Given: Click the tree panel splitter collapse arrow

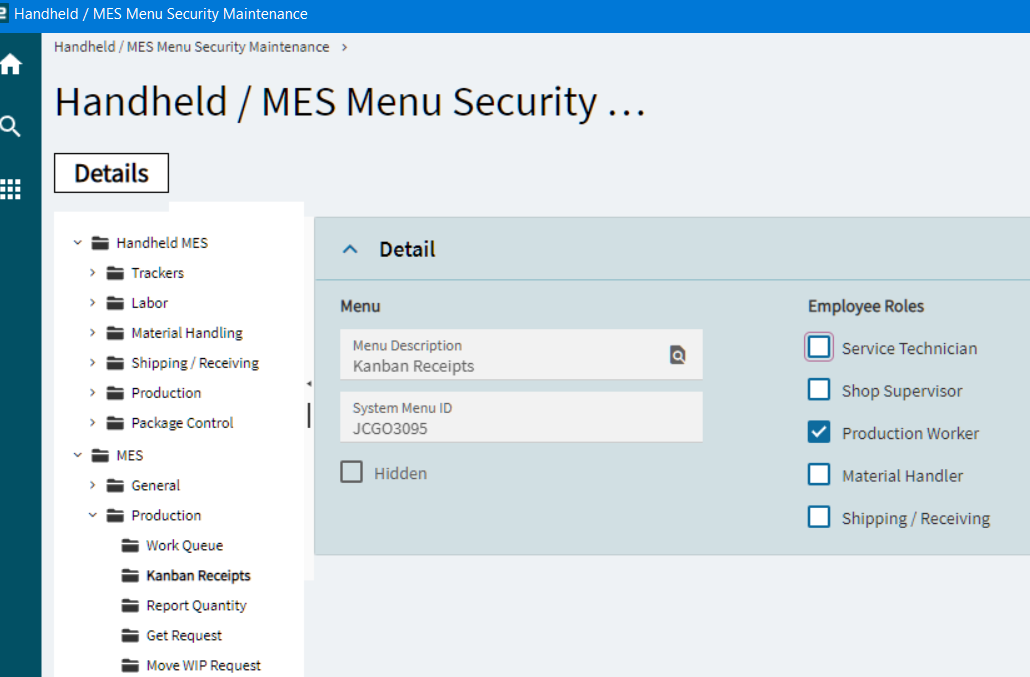Looking at the screenshot, I should point(309,383).
